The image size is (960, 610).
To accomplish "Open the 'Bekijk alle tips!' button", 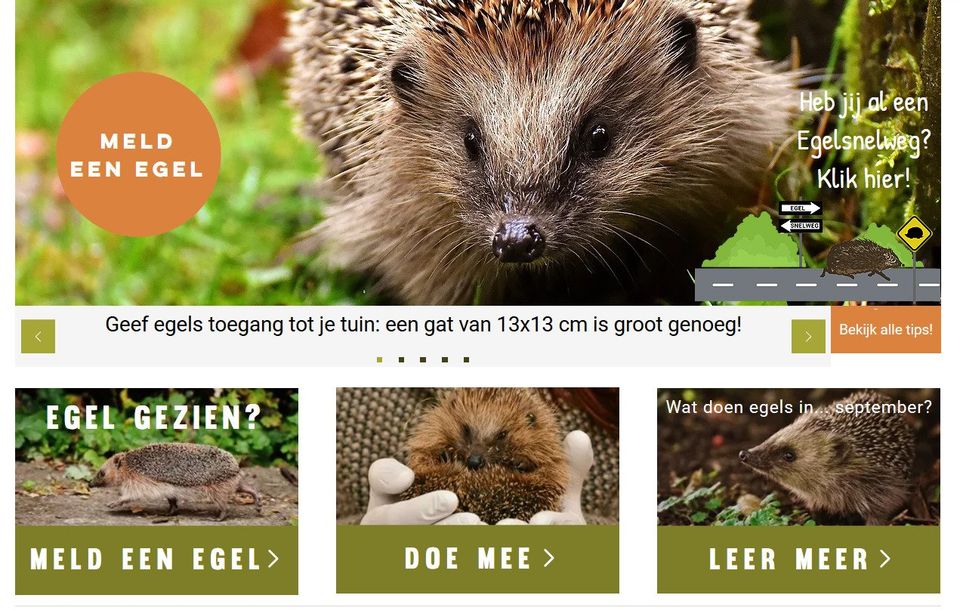I will pyautogui.click(x=885, y=329).
